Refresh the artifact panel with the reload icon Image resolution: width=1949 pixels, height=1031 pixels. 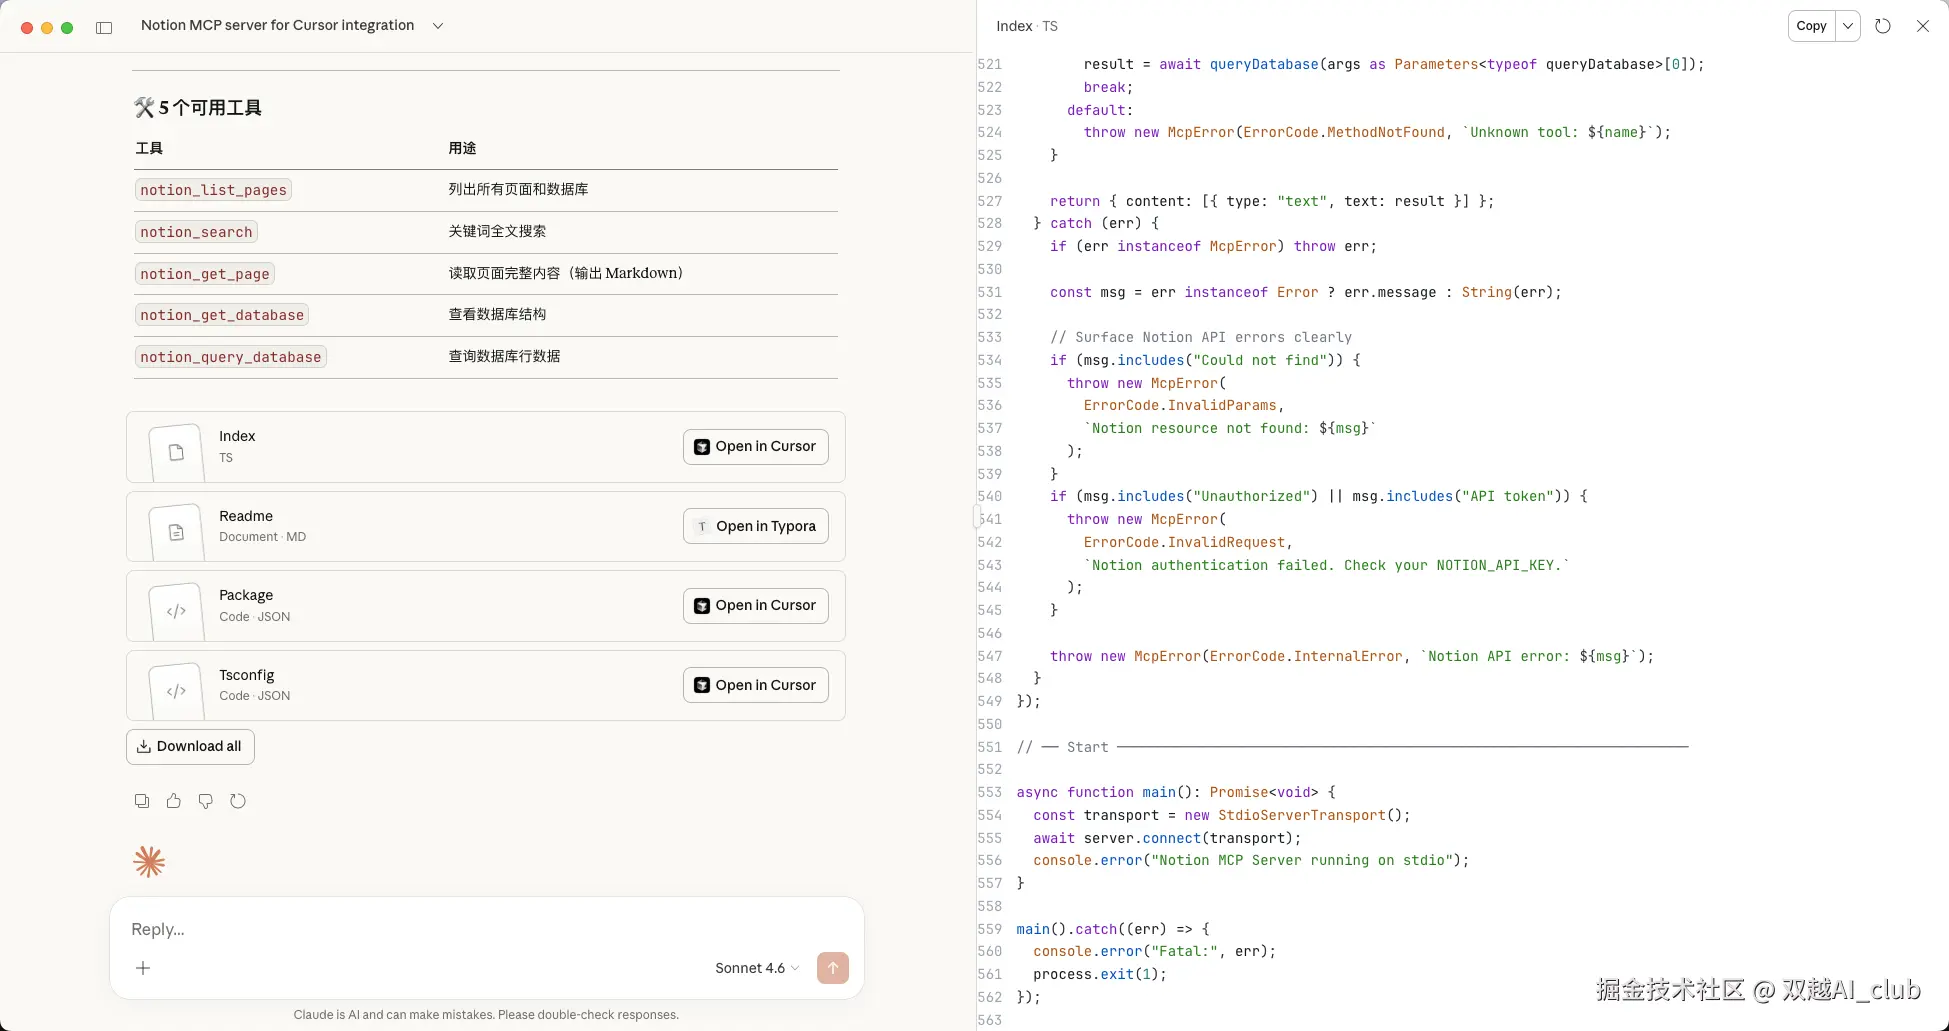click(1883, 26)
